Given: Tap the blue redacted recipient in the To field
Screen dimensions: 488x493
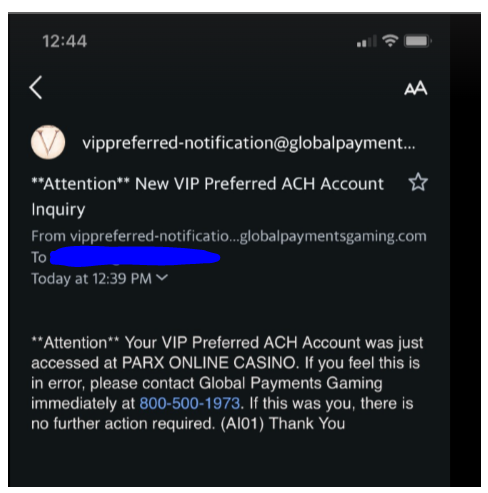Looking at the screenshot, I should point(135,257).
